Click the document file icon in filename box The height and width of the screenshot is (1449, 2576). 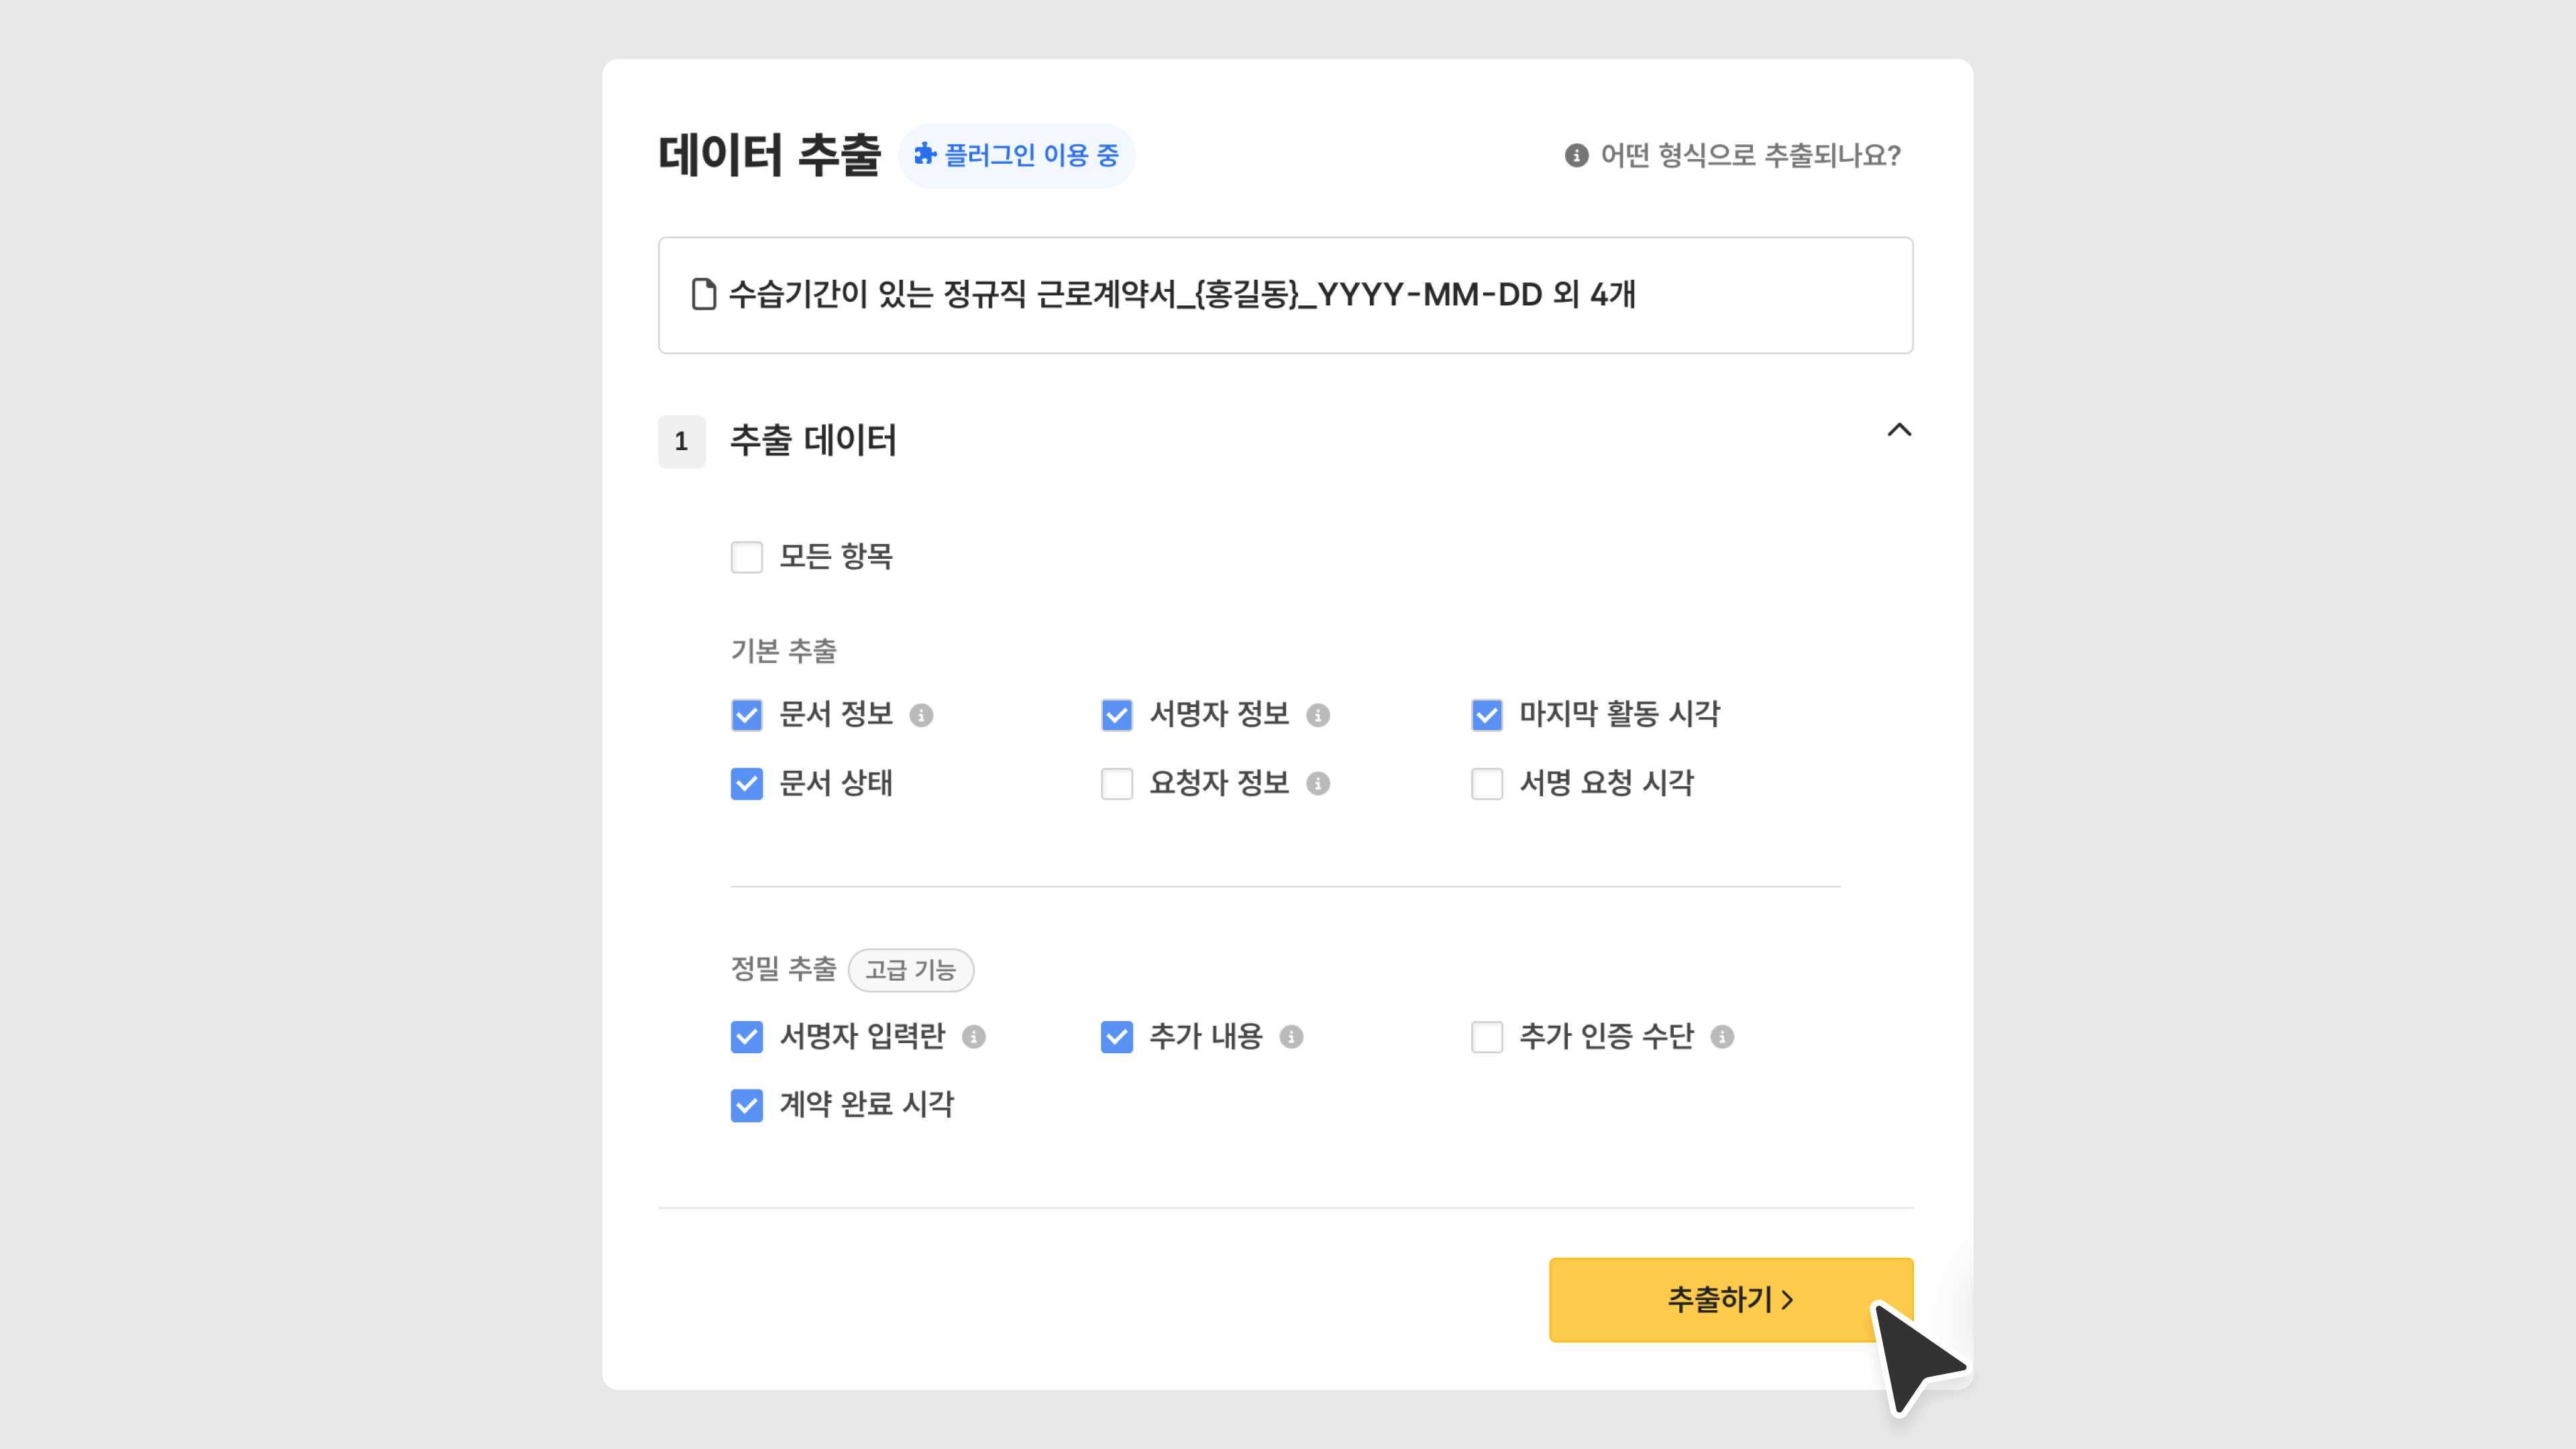(x=704, y=294)
